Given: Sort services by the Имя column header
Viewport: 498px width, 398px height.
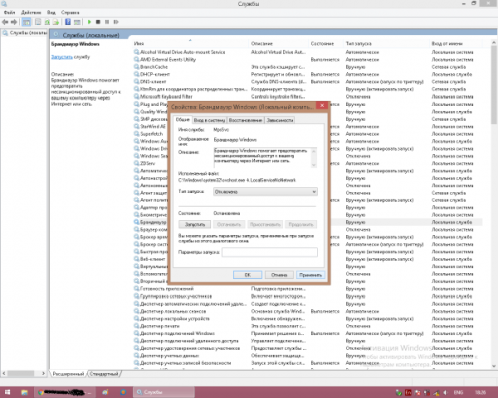Looking at the screenshot, I should (x=191, y=44).
